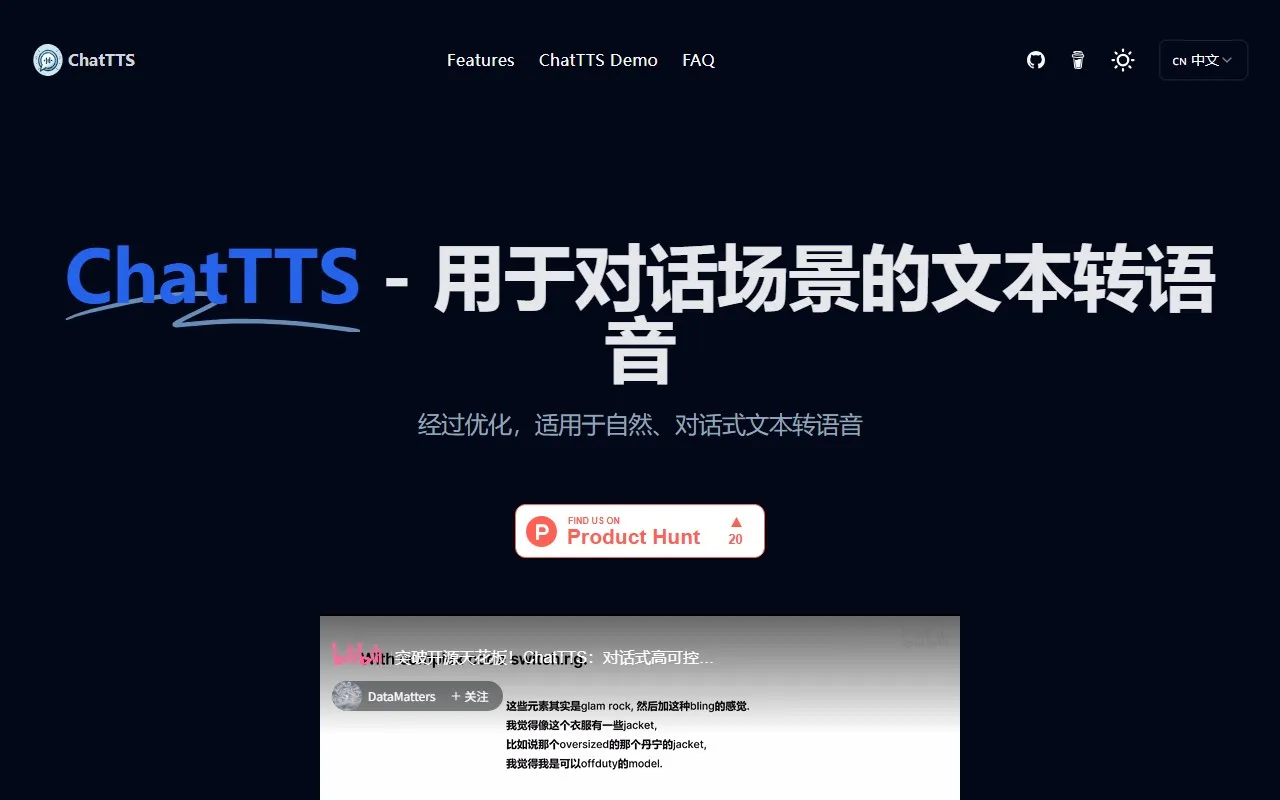Go to the Features nav item

(480, 60)
